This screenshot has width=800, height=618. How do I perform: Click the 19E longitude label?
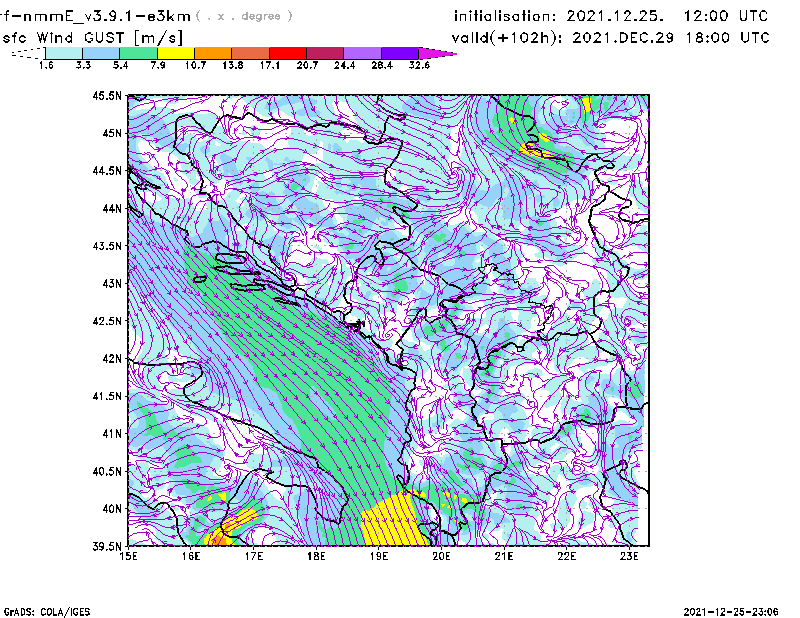tap(379, 556)
